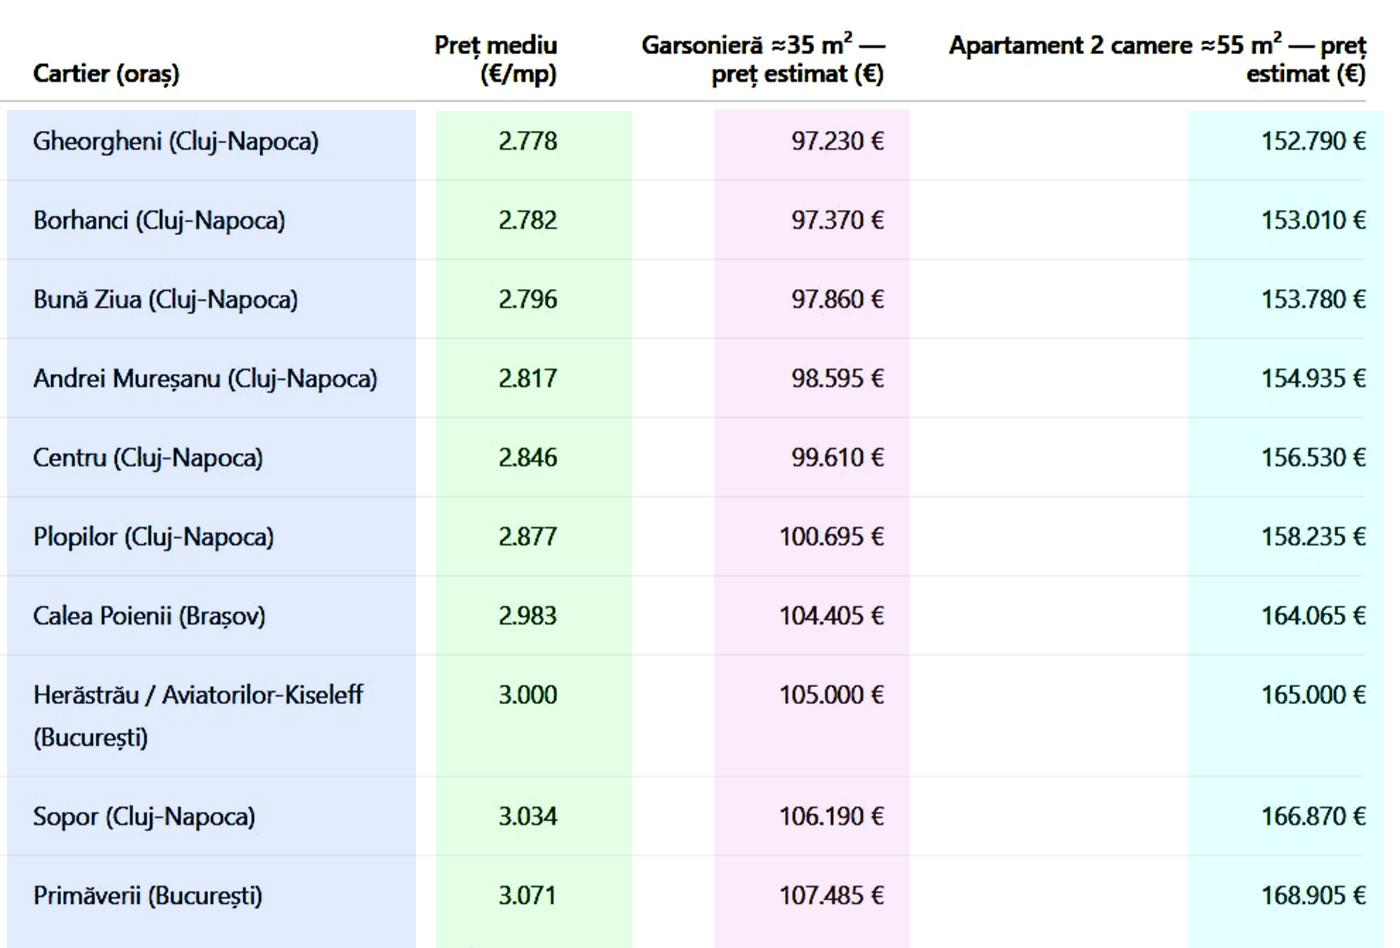Click the 99.610 € studio price
This screenshot has width=1400, height=948.
pos(837,457)
